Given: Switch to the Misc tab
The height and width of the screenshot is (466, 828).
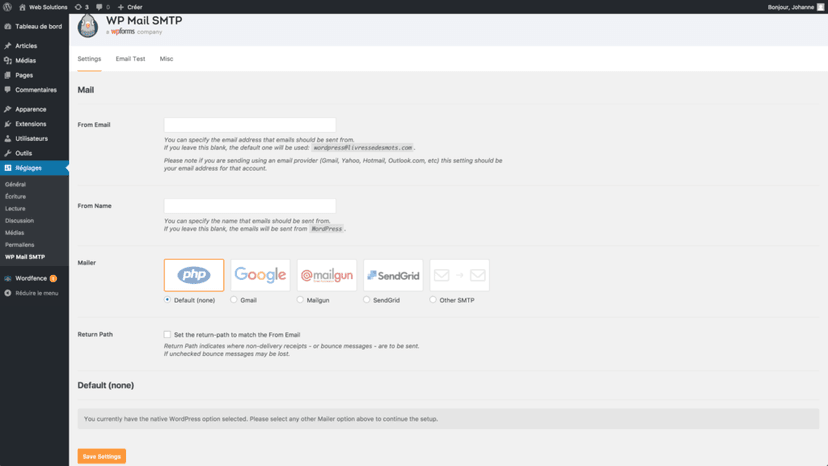Looking at the screenshot, I should point(166,59).
